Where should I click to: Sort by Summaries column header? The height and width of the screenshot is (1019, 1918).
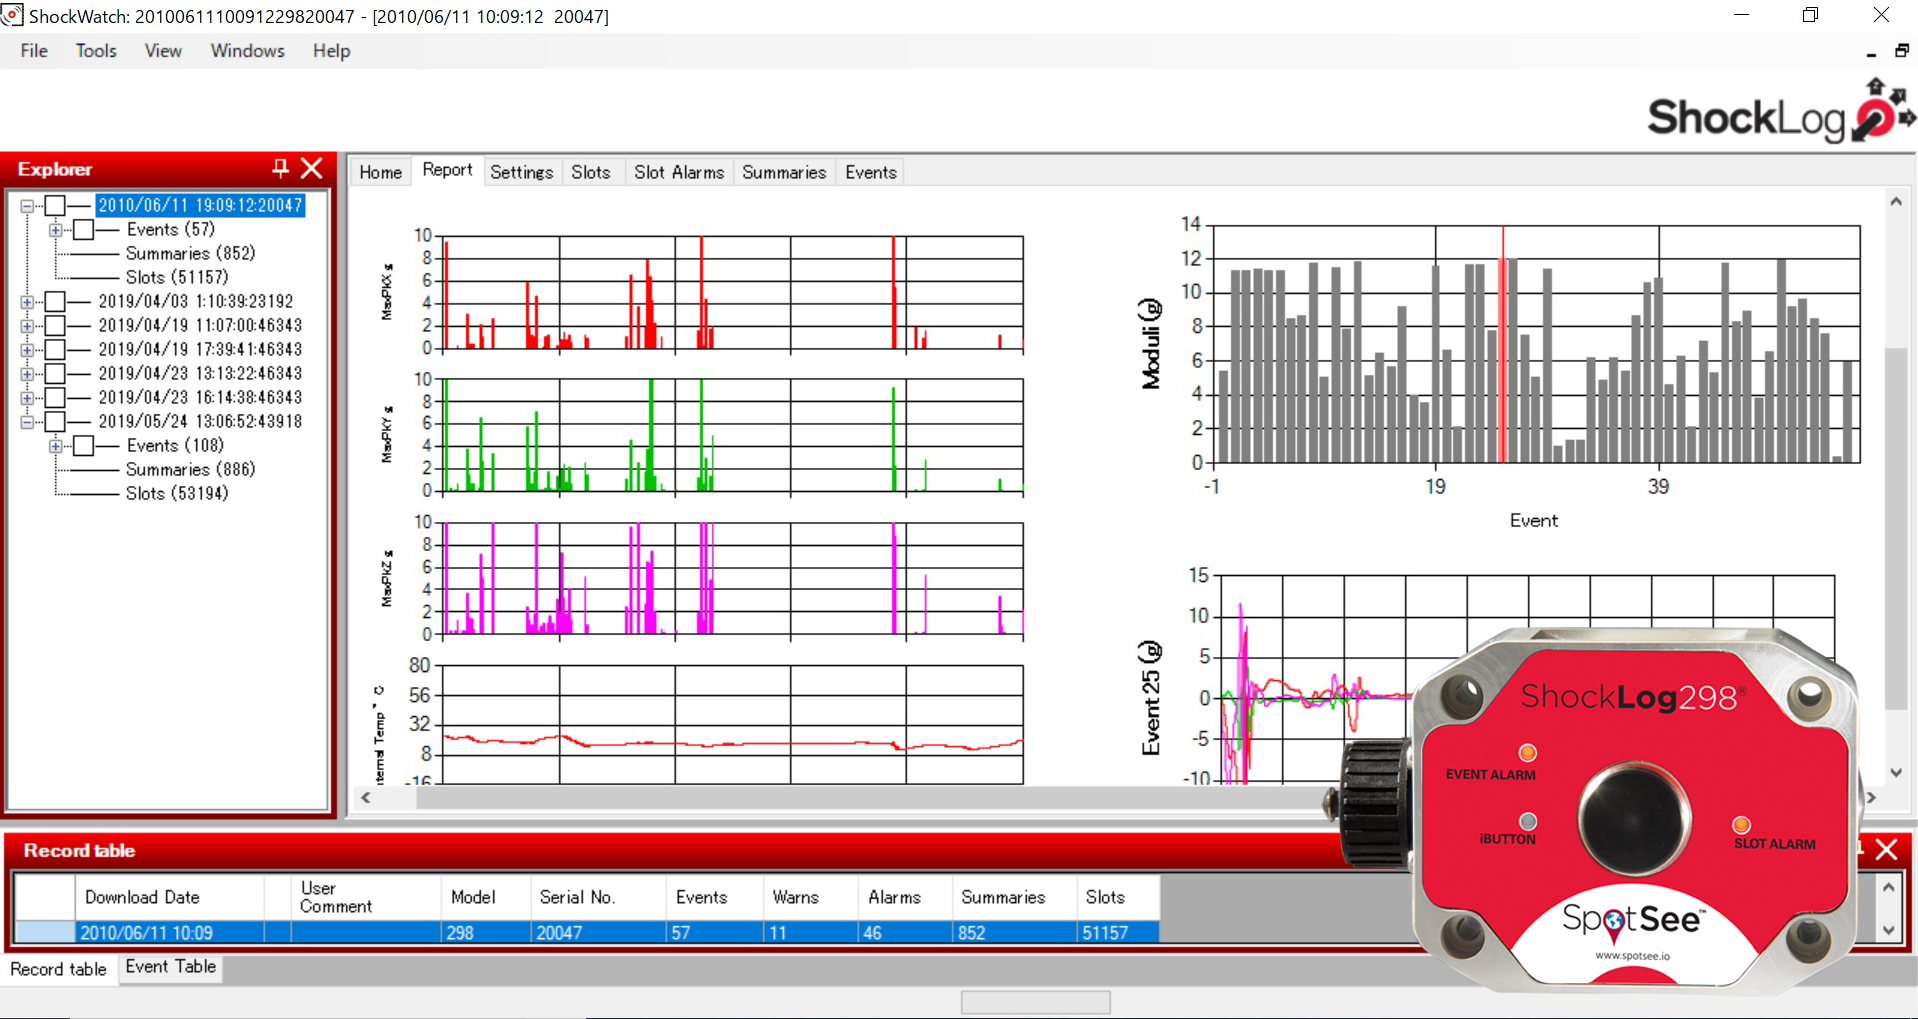click(x=1015, y=897)
